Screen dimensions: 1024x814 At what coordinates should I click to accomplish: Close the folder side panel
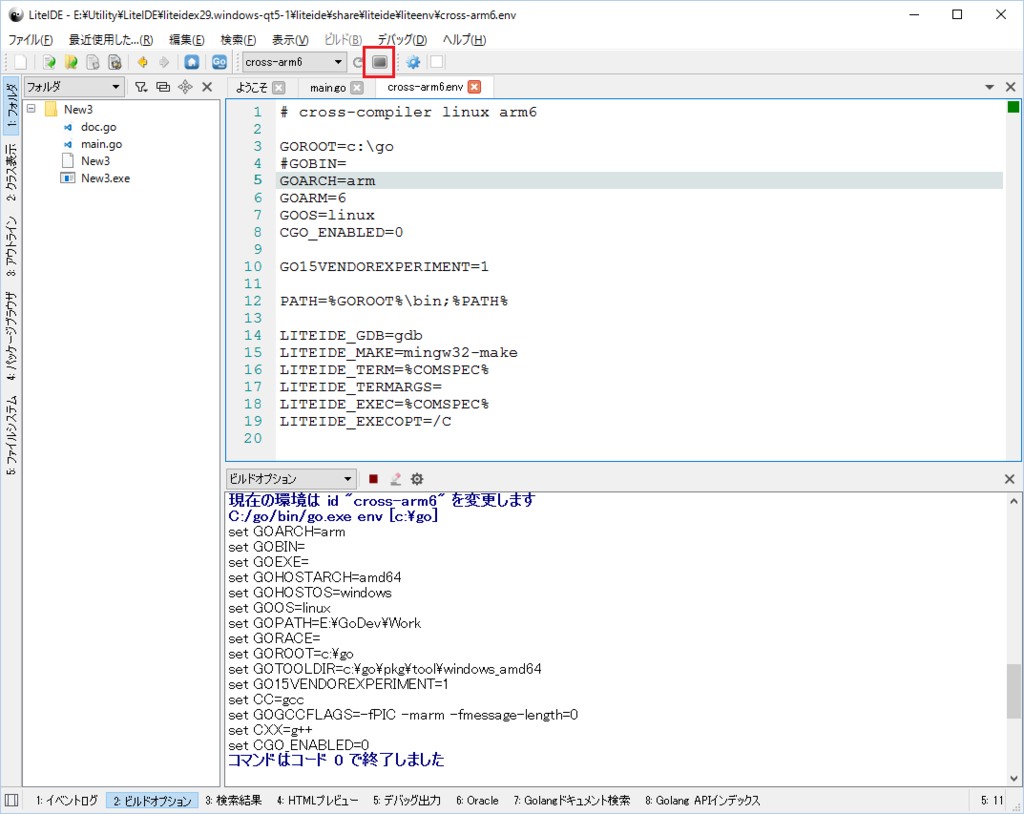point(207,86)
